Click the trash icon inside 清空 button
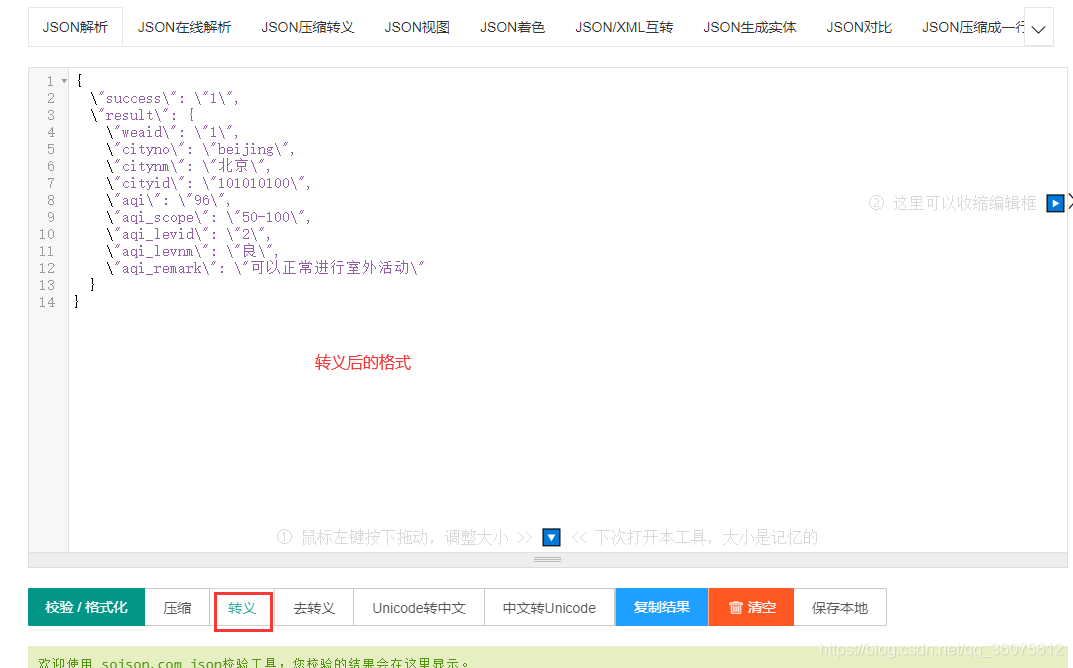Image resolution: width=1073 pixels, height=668 pixels. click(736, 607)
